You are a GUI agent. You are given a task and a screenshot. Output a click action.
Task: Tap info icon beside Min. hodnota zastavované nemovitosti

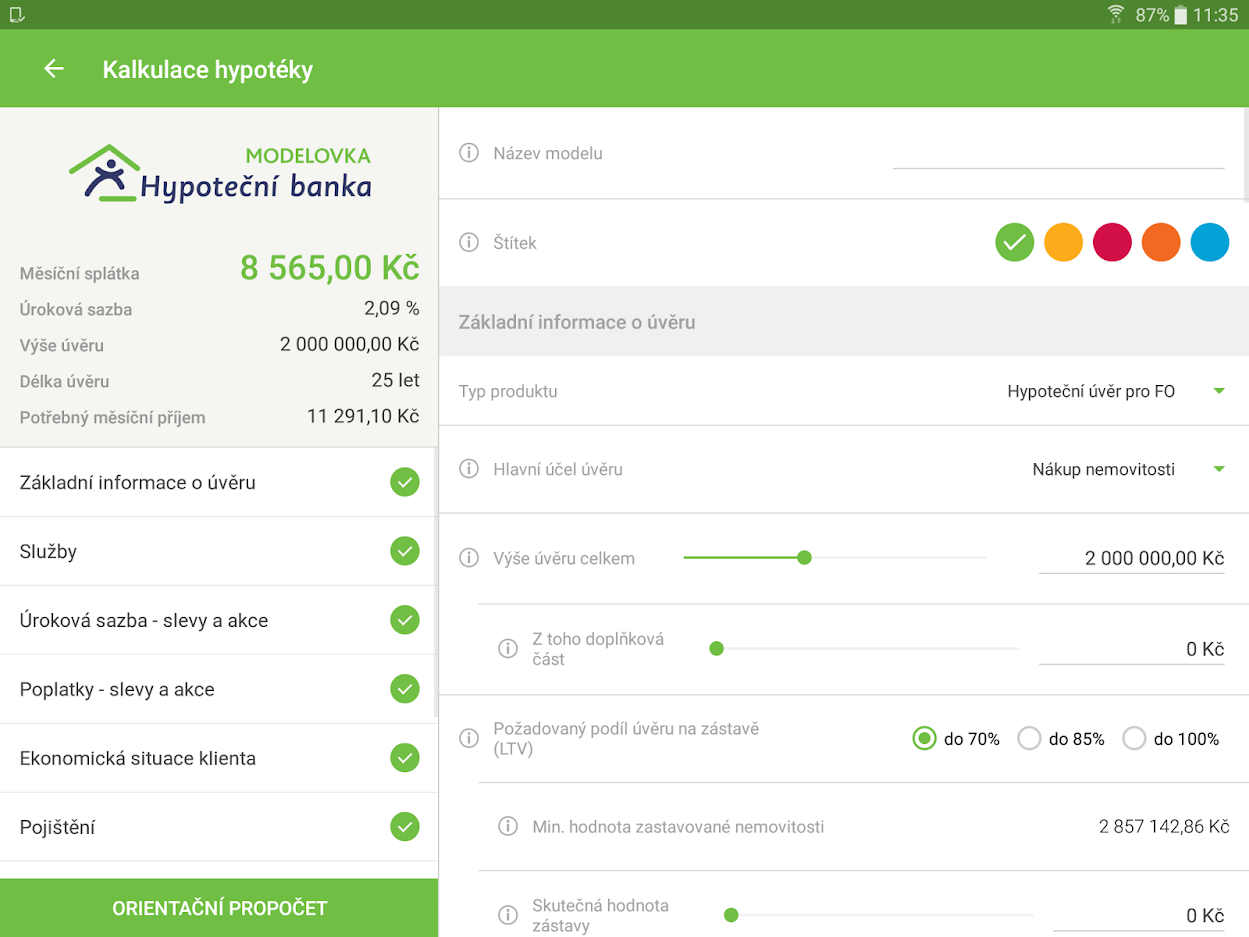[508, 827]
